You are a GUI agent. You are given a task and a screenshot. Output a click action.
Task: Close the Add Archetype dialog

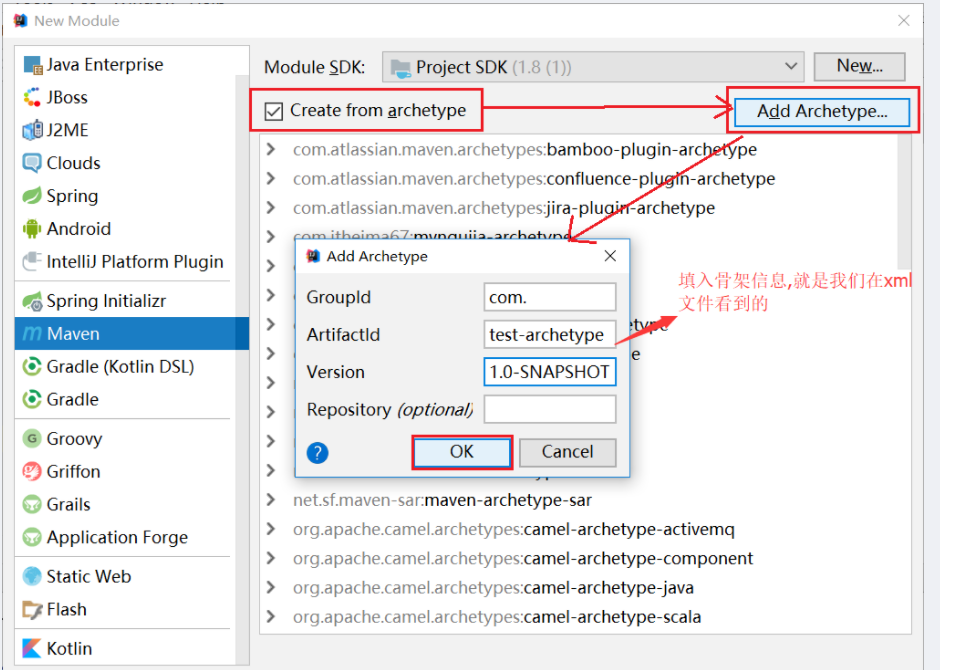pyautogui.click(x=610, y=256)
